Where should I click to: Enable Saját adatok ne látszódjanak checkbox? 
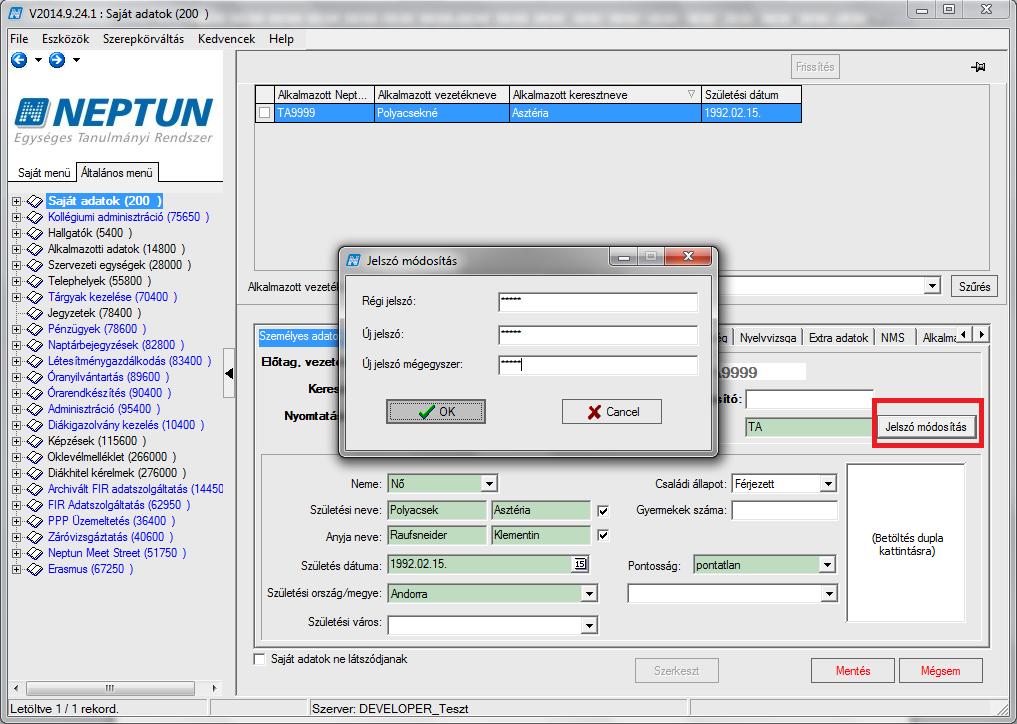tap(259, 659)
